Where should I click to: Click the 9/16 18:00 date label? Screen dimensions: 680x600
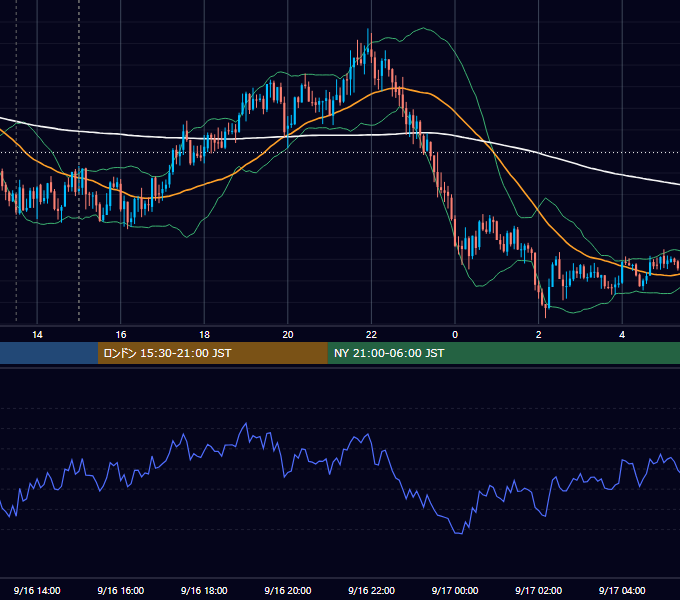(204, 590)
